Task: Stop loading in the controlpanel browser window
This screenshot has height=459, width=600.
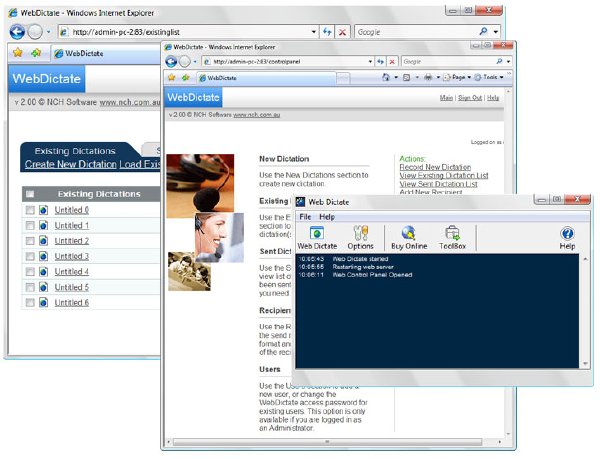Action: [x=392, y=62]
